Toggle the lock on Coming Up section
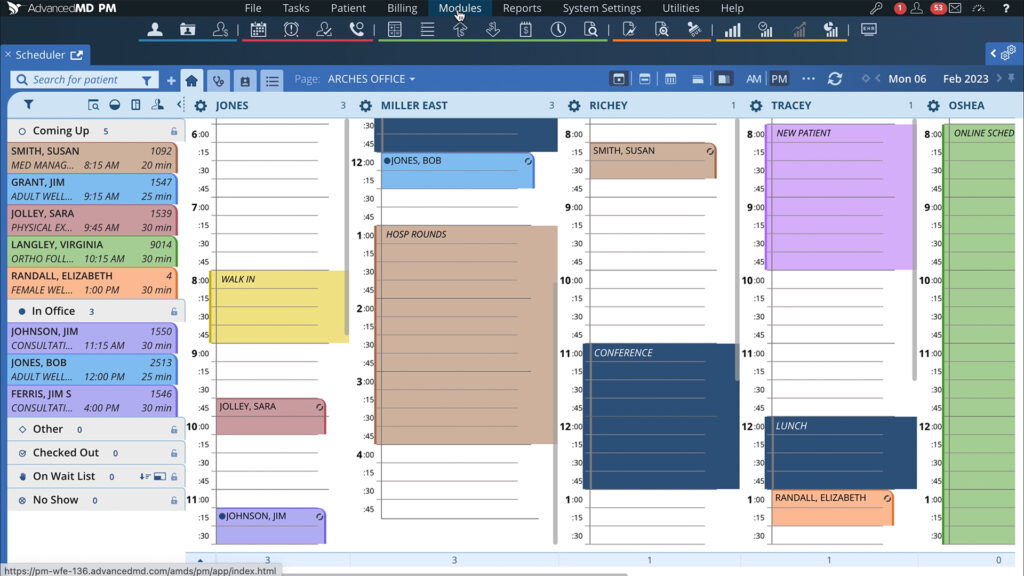 tap(174, 131)
